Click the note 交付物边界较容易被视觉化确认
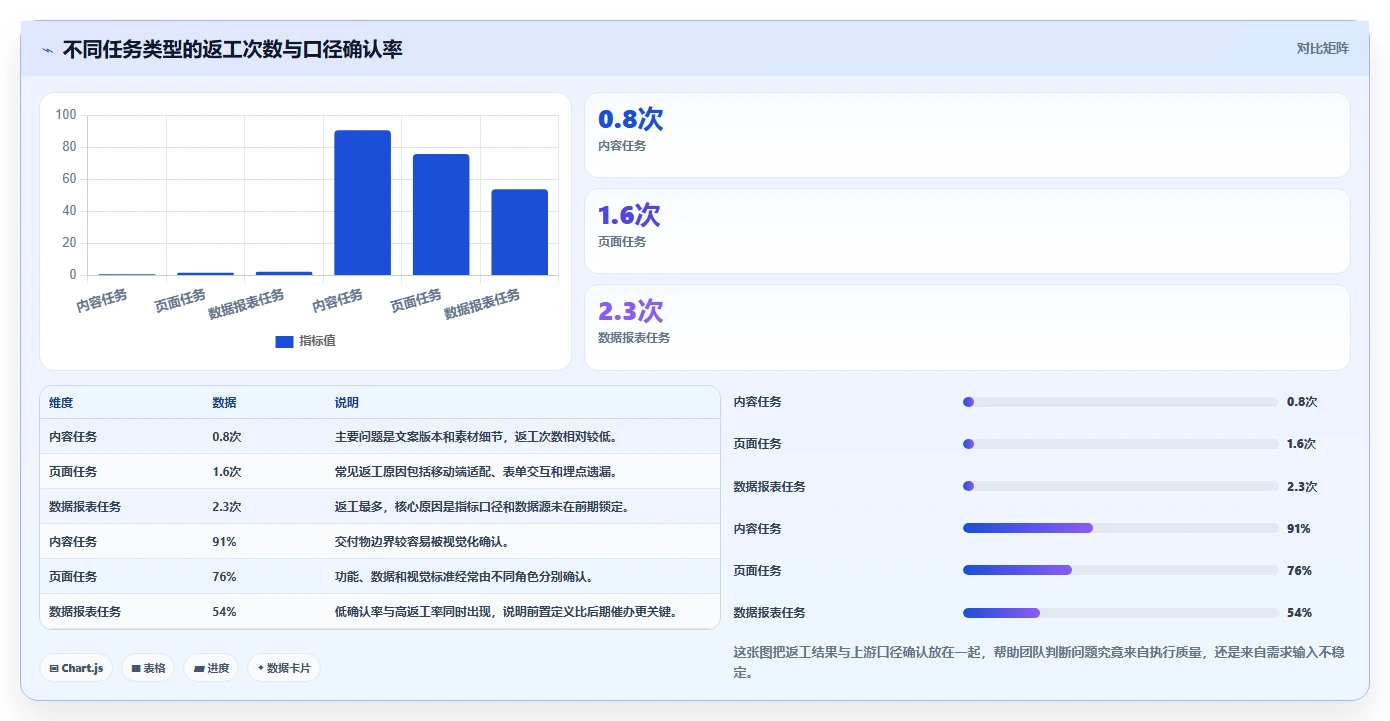 (x=422, y=542)
